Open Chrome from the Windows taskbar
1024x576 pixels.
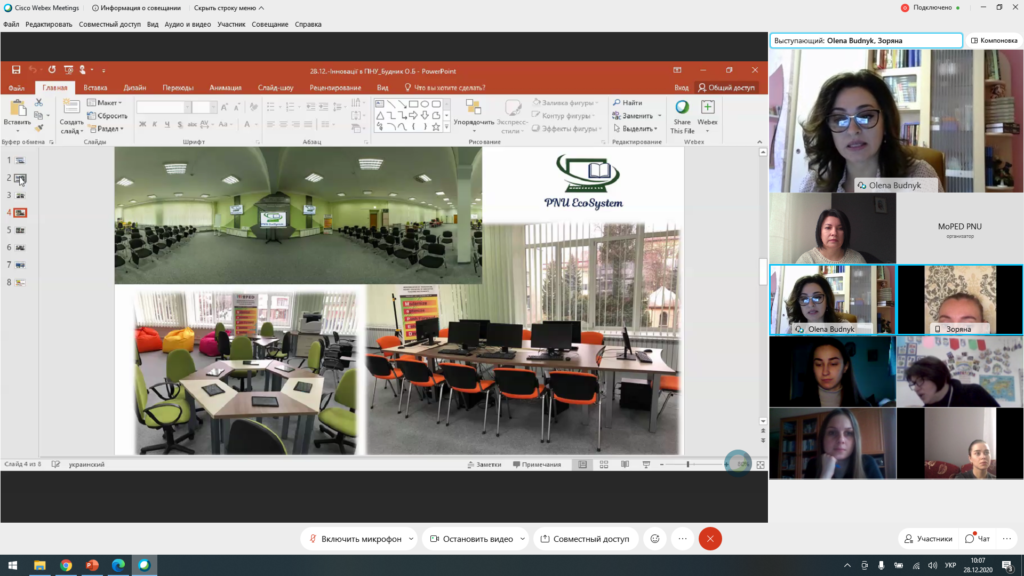(x=66, y=566)
